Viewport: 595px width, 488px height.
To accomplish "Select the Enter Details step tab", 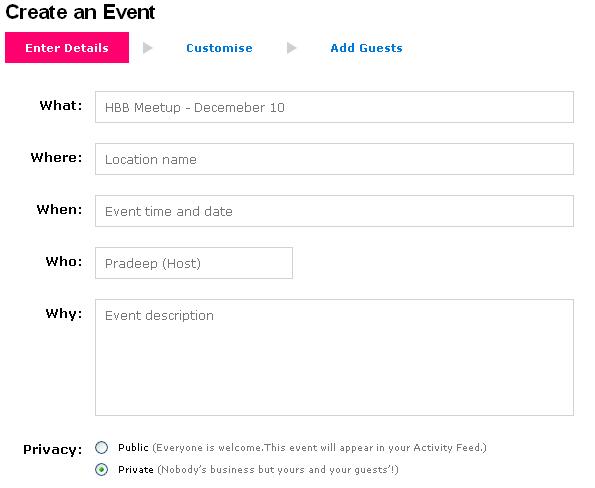I will click(x=67, y=47).
